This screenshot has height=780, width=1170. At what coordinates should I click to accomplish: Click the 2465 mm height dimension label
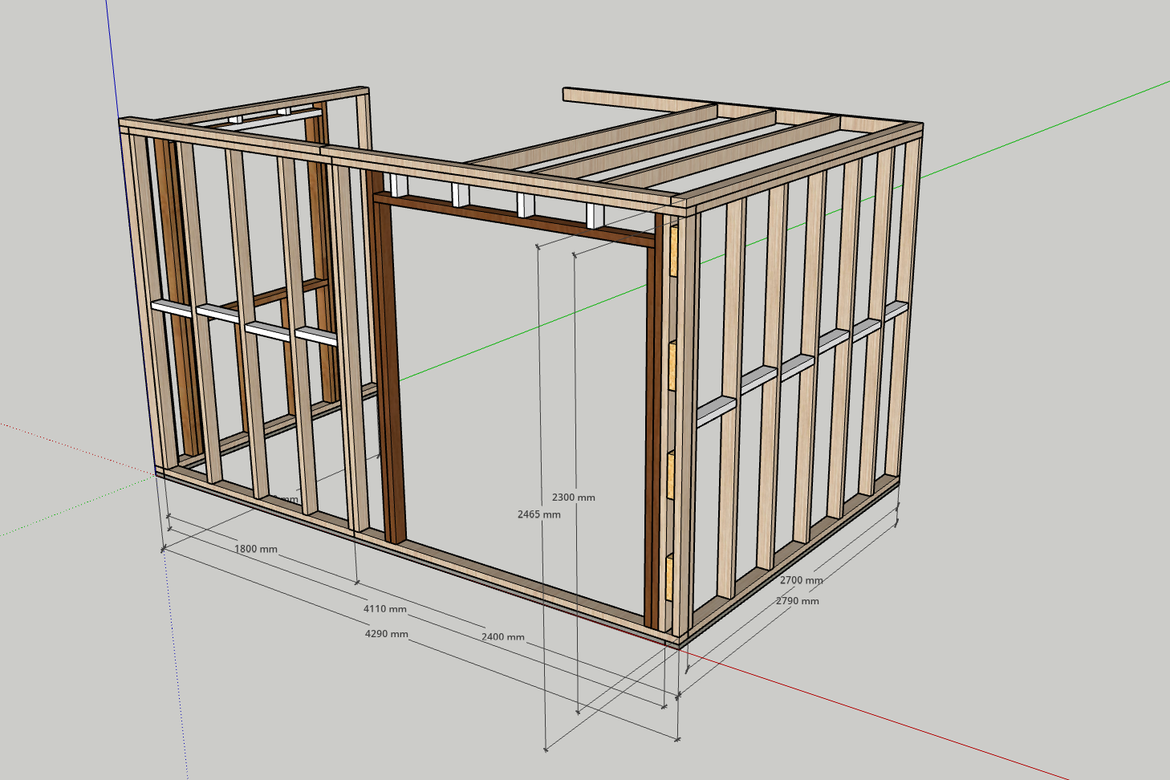538,514
